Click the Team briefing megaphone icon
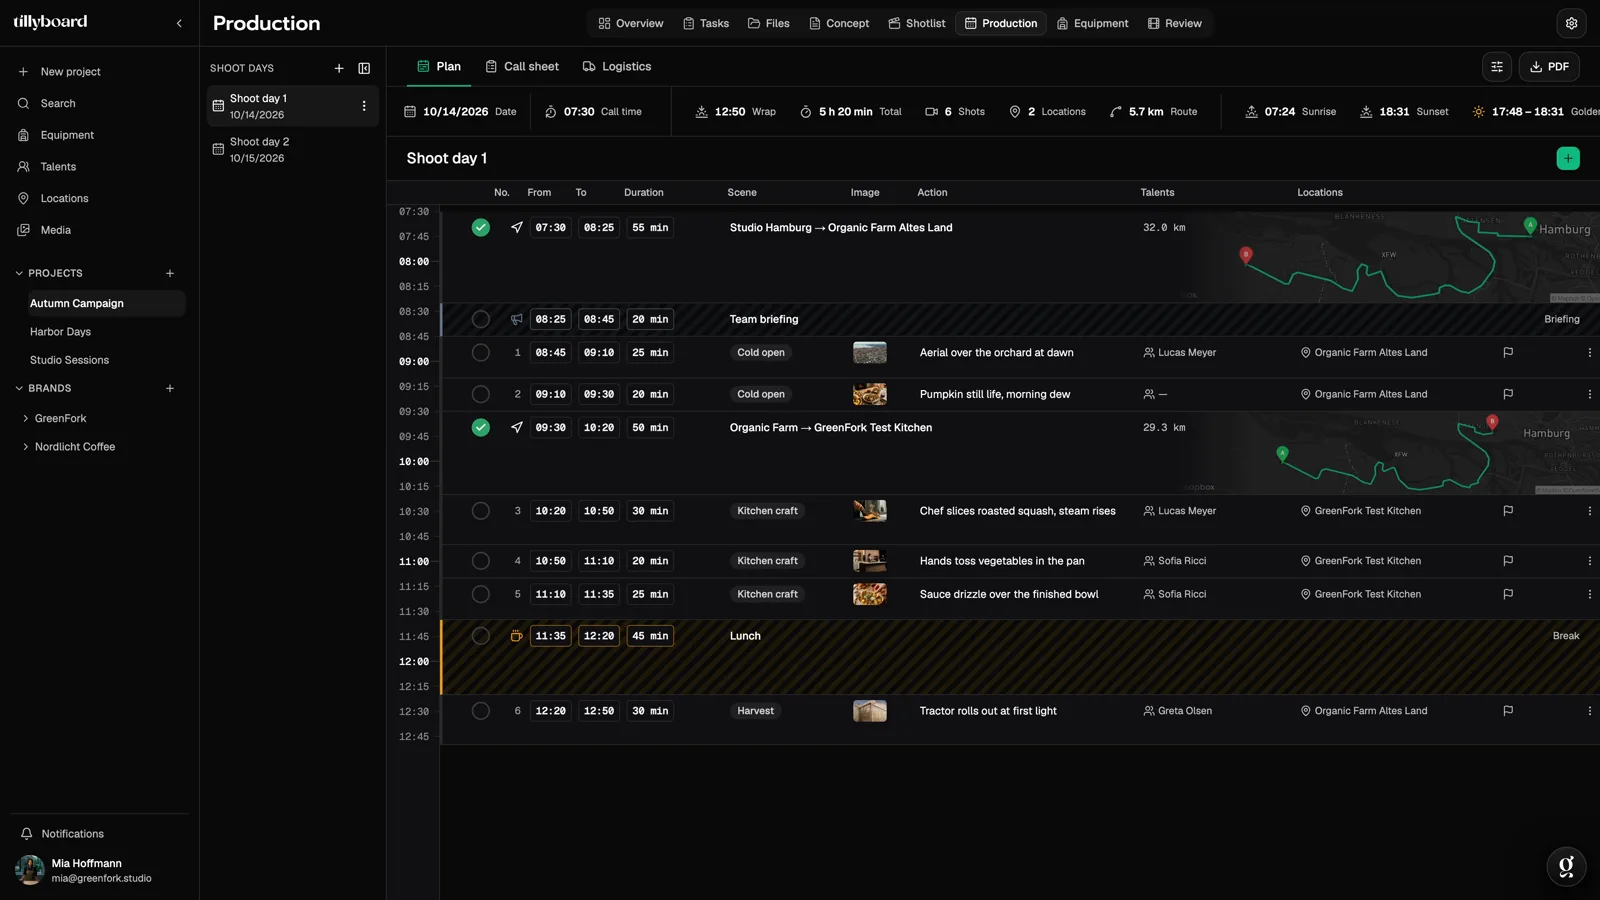 pos(517,319)
